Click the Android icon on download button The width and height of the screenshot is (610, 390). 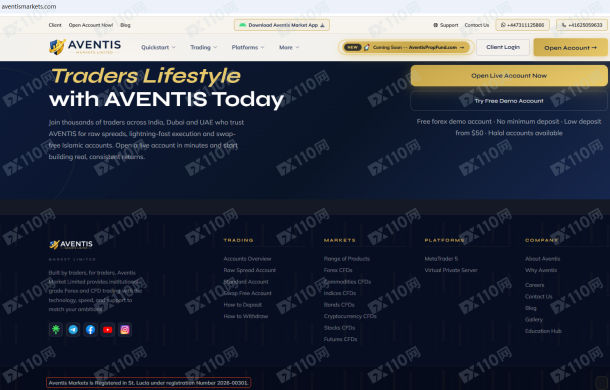tap(242, 25)
